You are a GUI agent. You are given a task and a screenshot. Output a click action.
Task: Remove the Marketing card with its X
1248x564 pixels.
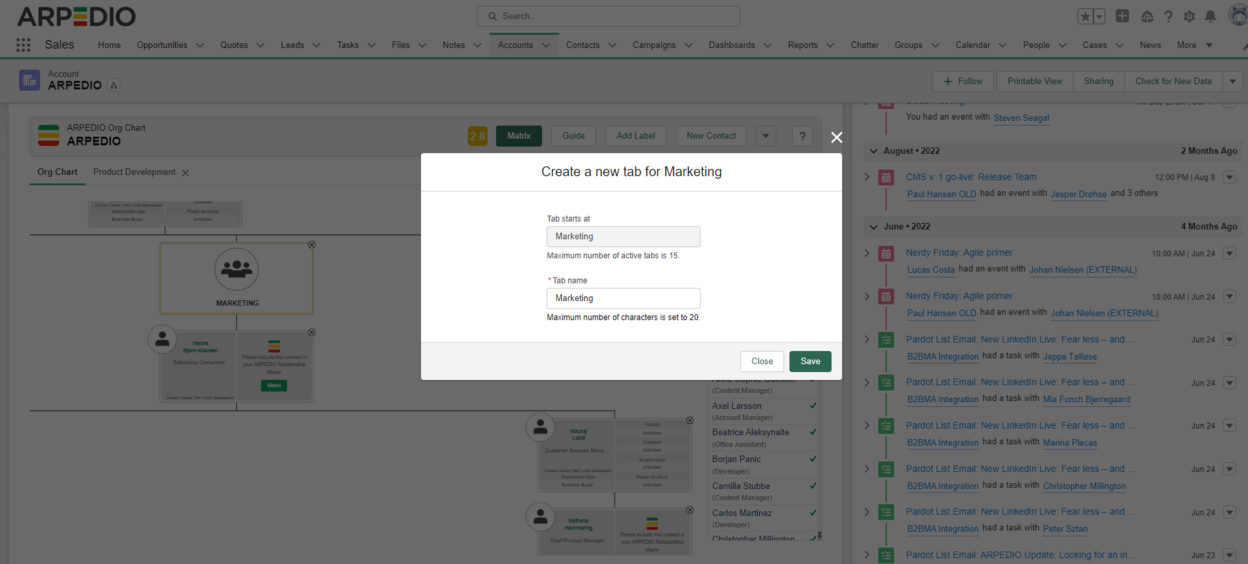click(311, 245)
